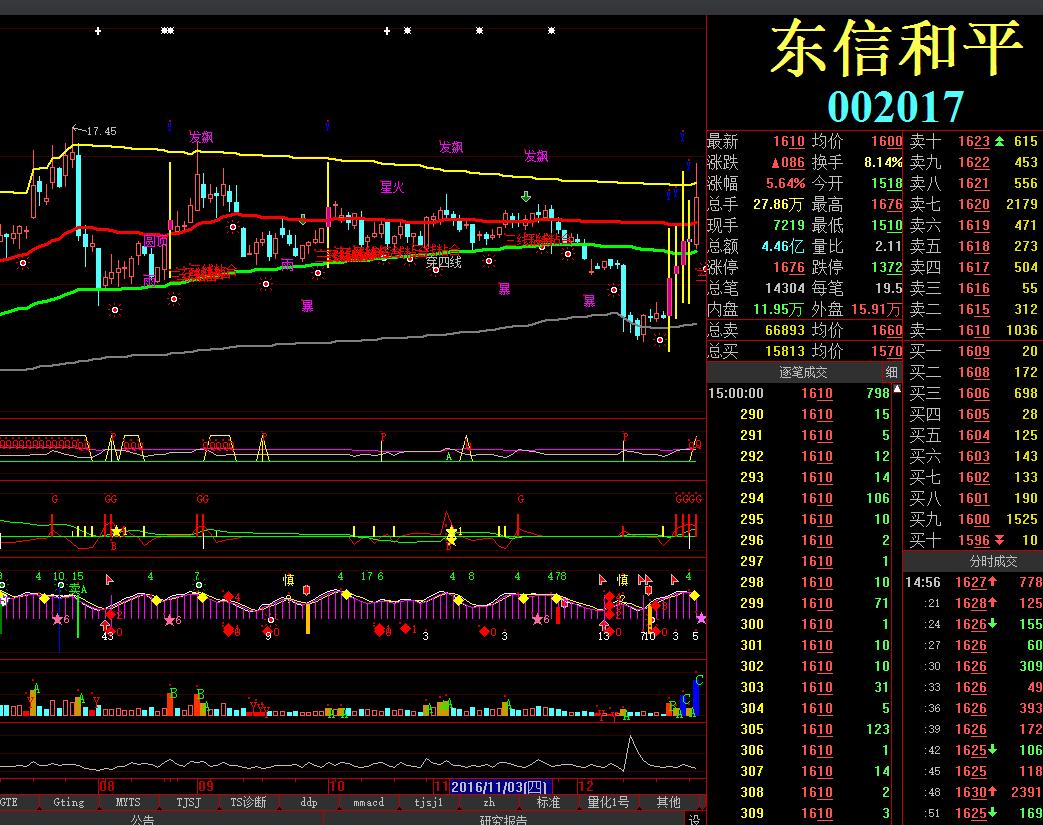Switch to the Gting indicator tab

tap(69, 802)
